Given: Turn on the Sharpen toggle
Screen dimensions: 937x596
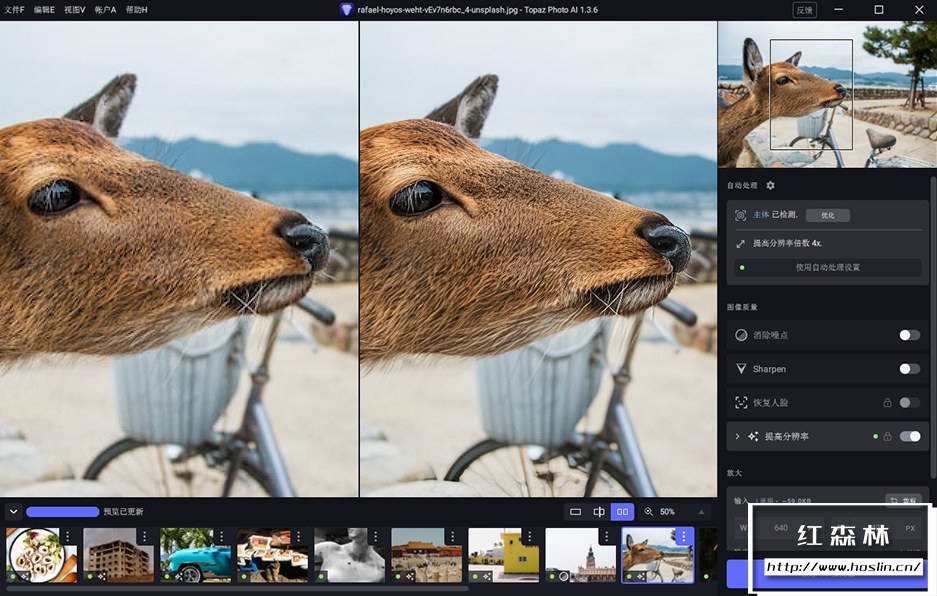Looking at the screenshot, I should point(909,369).
